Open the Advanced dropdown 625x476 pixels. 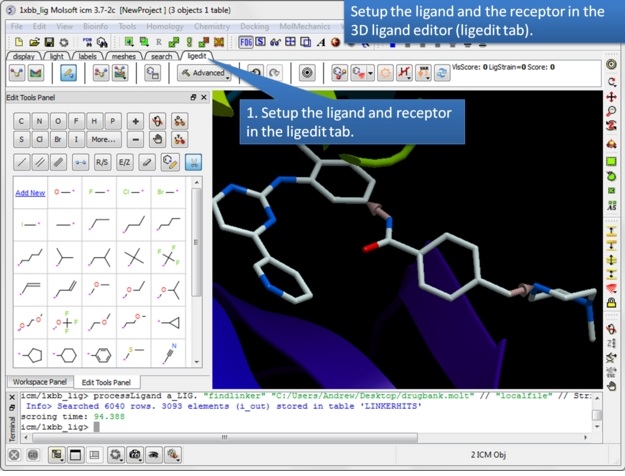[x=202, y=73]
